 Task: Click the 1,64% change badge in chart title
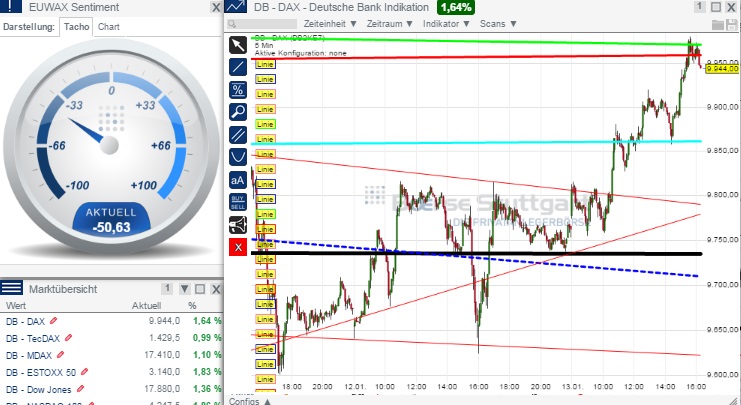click(x=456, y=7)
